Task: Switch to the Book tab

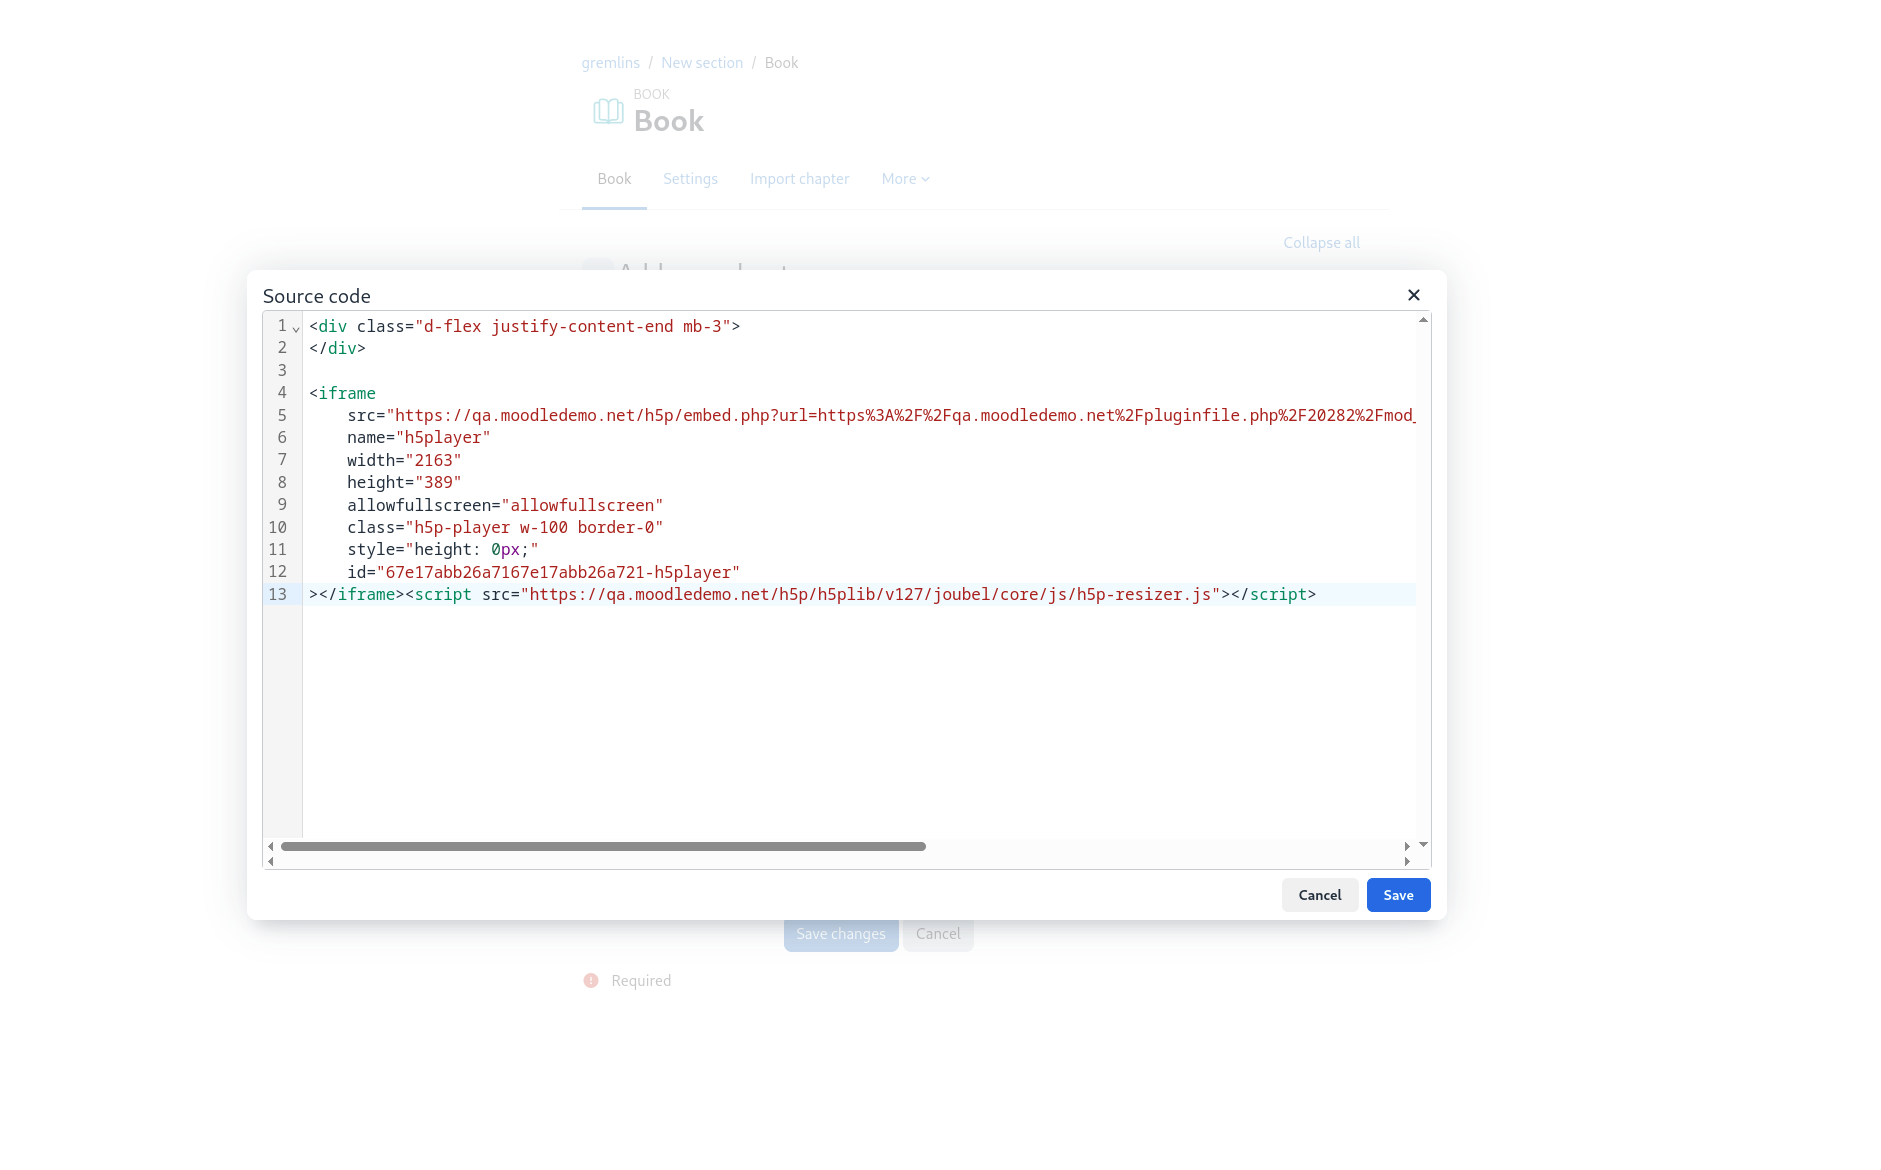Action: [x=614, y=179]
